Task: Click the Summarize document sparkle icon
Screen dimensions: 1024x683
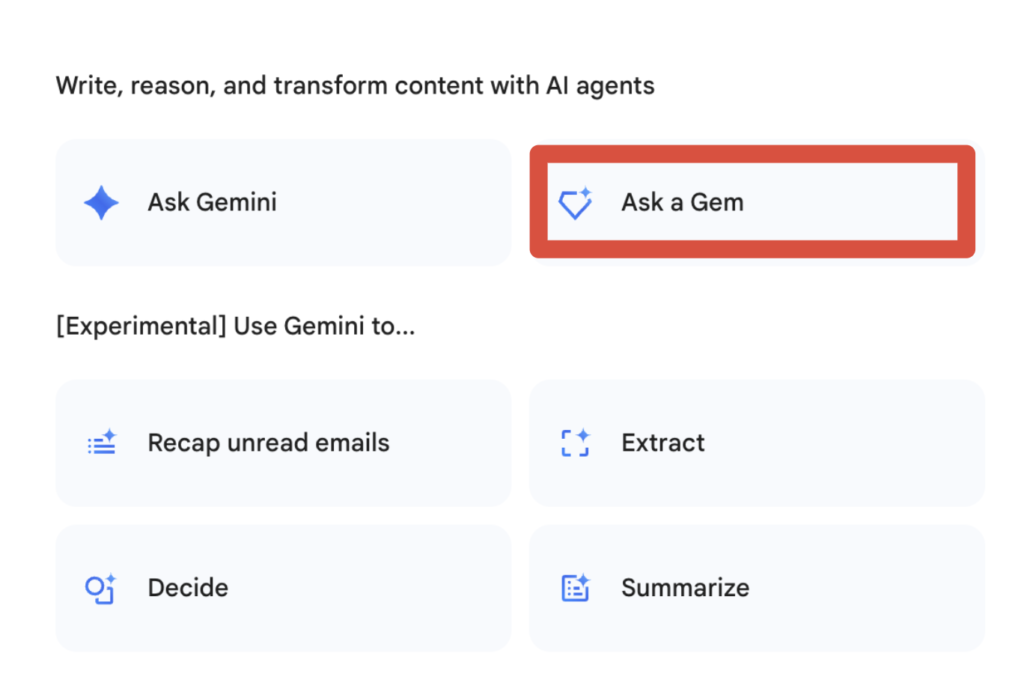Action: (x=575, y=588)
